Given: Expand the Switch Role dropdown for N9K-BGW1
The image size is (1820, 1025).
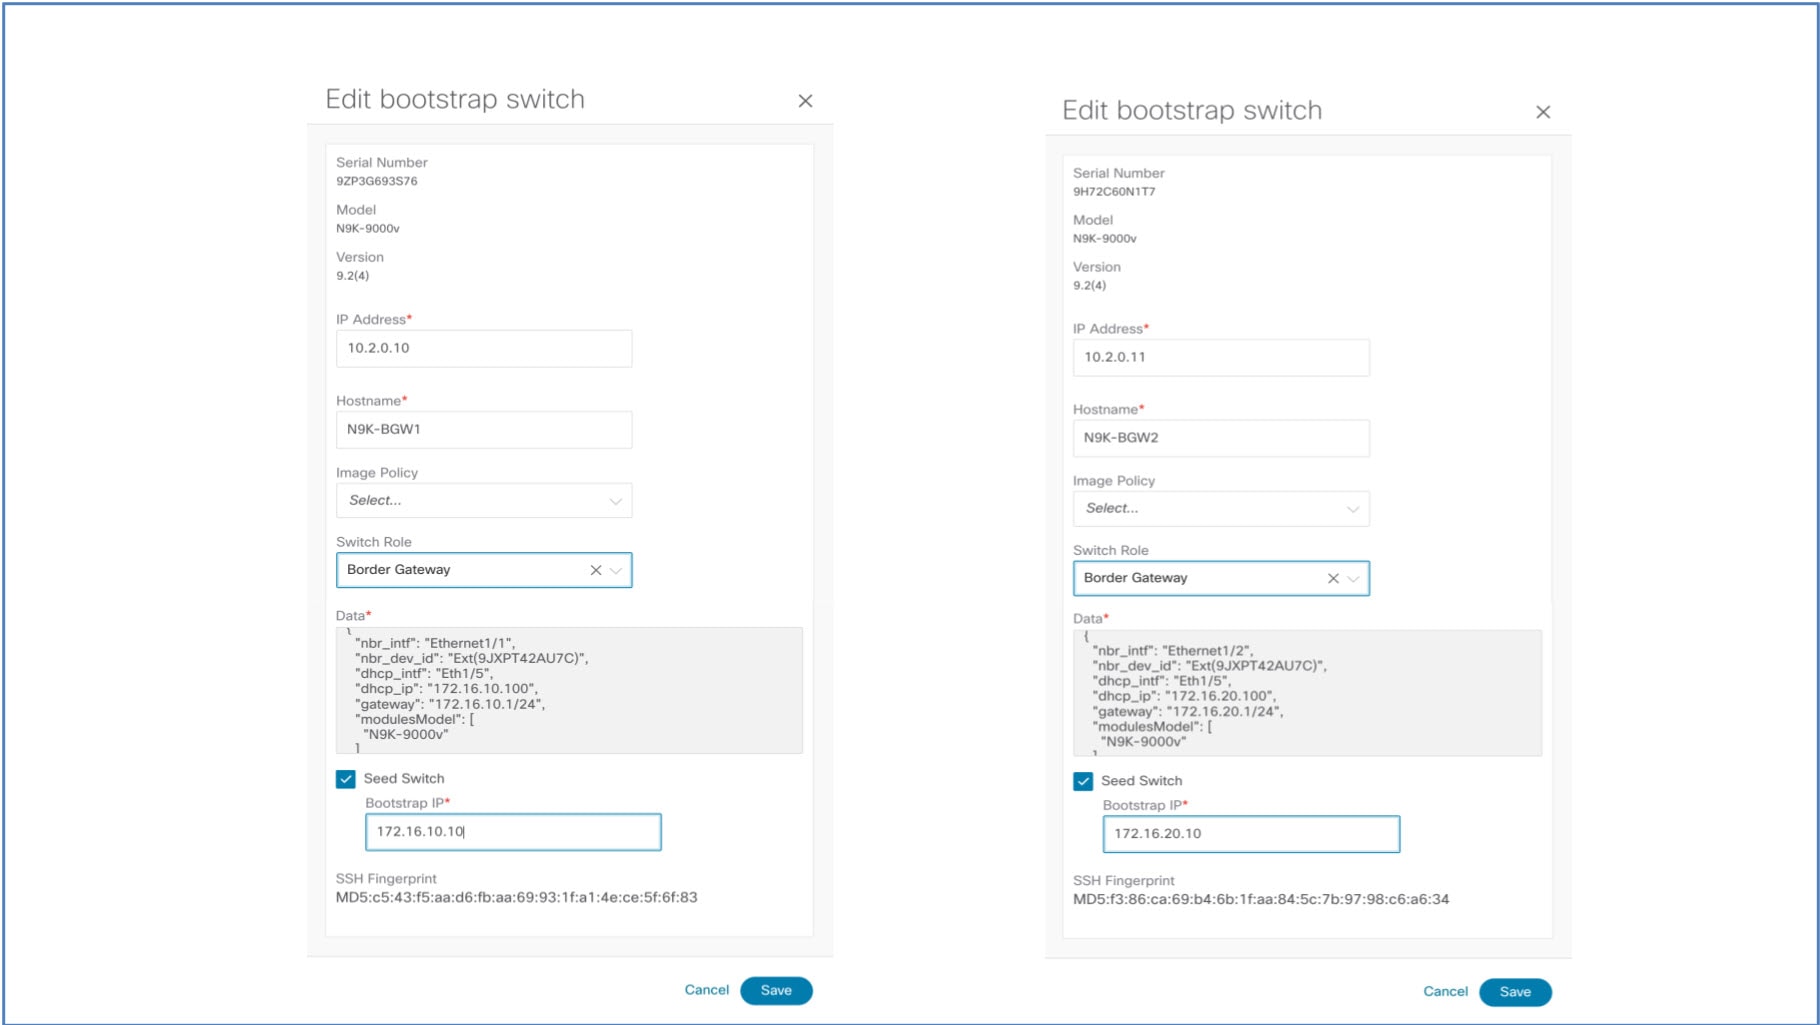Looking at the screenshot, I should [x=617, y=570].
